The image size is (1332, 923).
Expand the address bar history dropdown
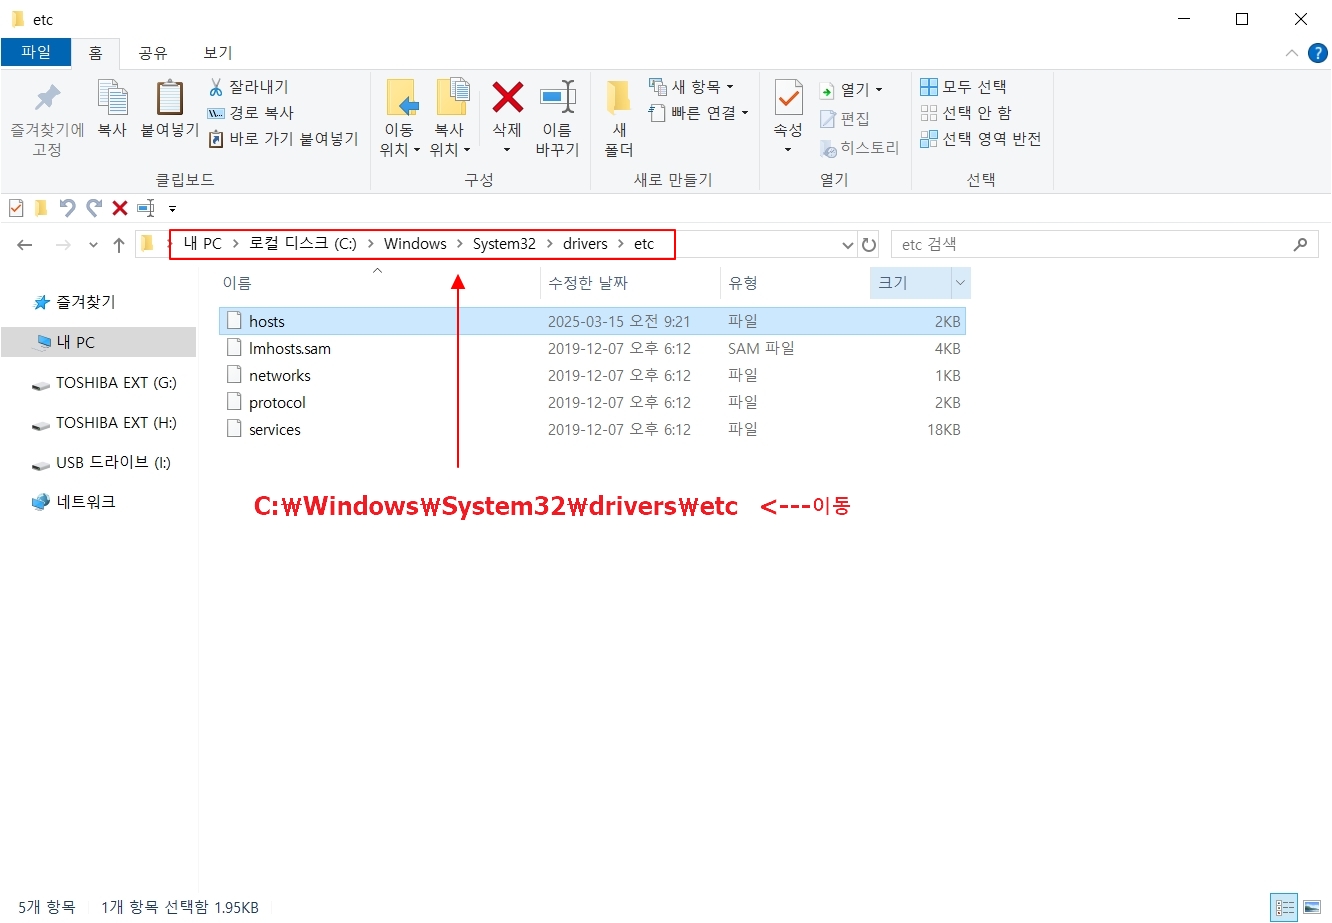tap(848, 245)
